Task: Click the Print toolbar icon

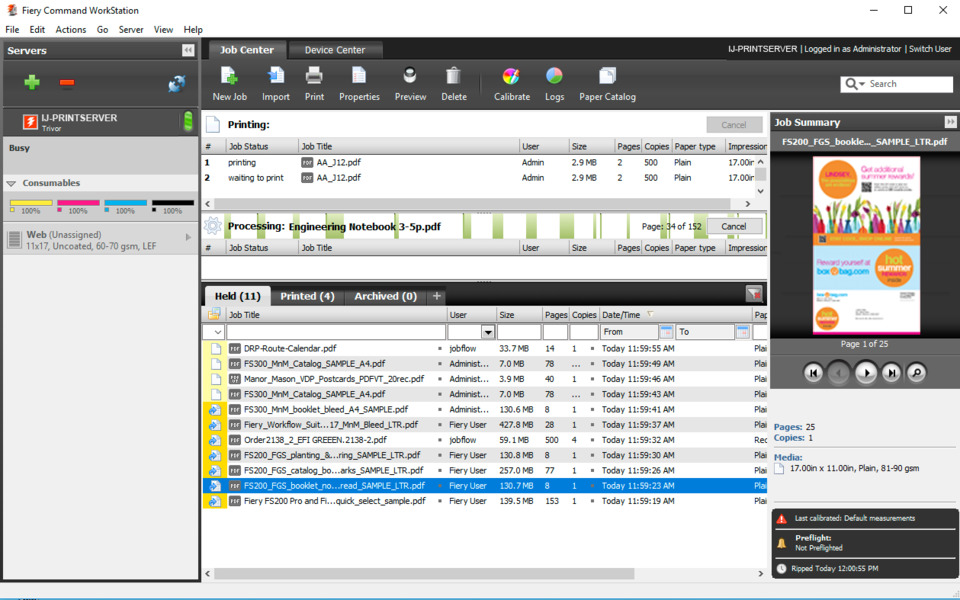Action: pos(314,77)
